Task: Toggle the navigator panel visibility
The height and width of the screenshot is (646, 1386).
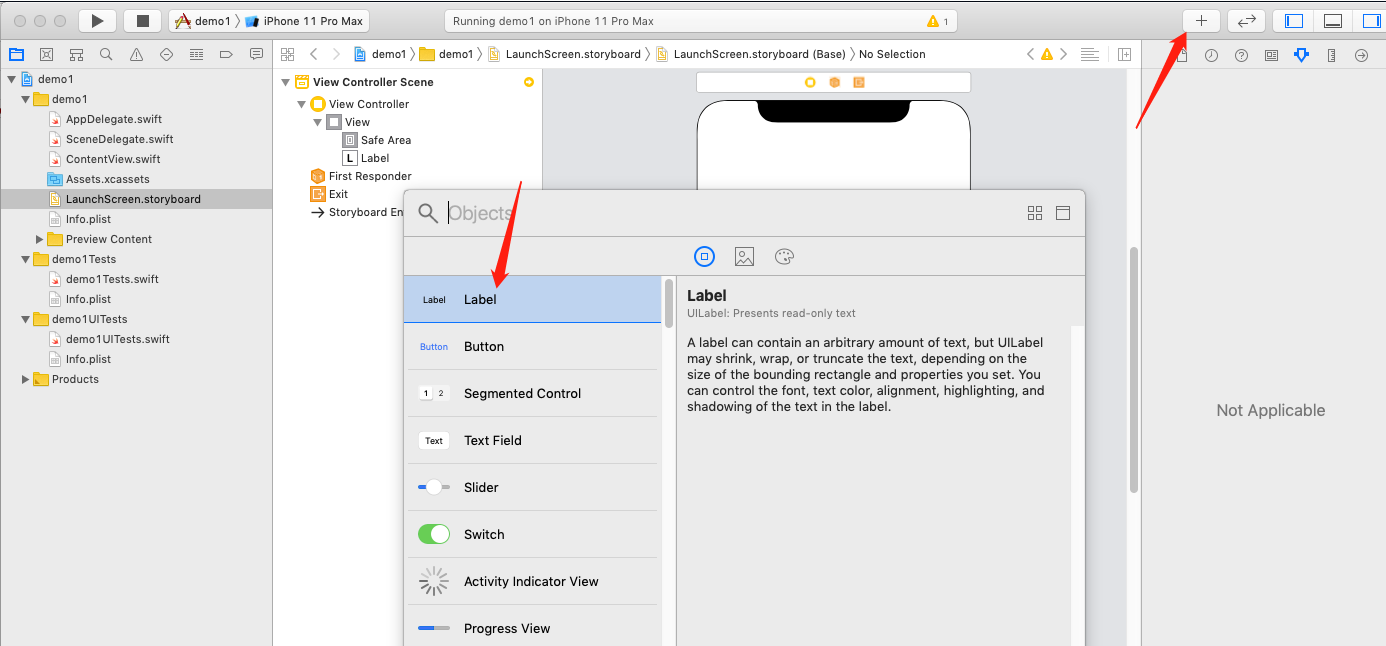Action: 1294,20
